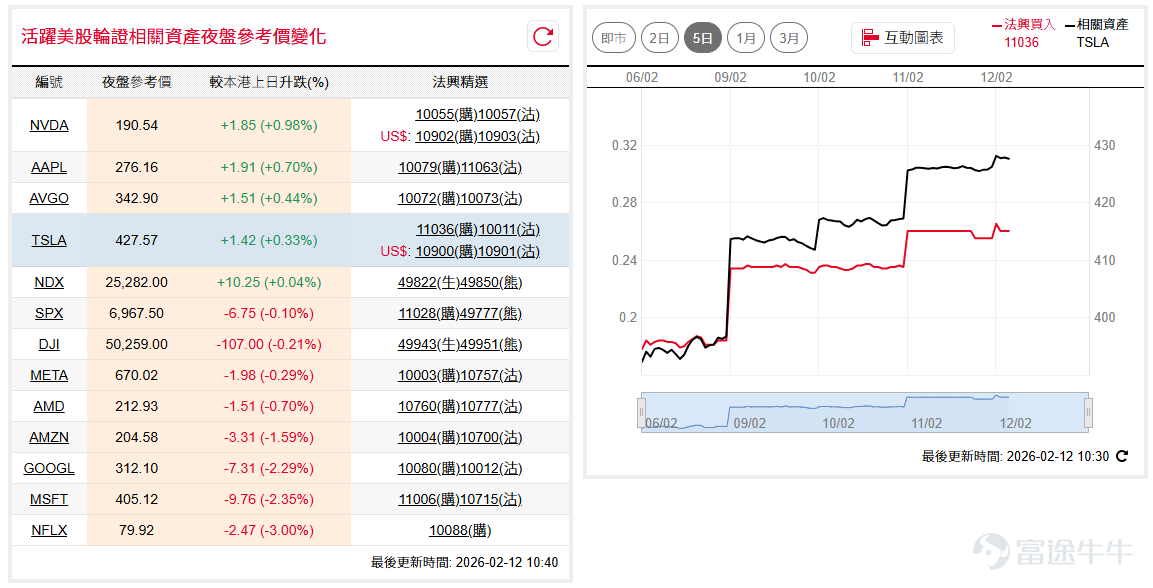Open META call warrant 10003(購)
Screen dimensions: 1153x588
[429, 376]
